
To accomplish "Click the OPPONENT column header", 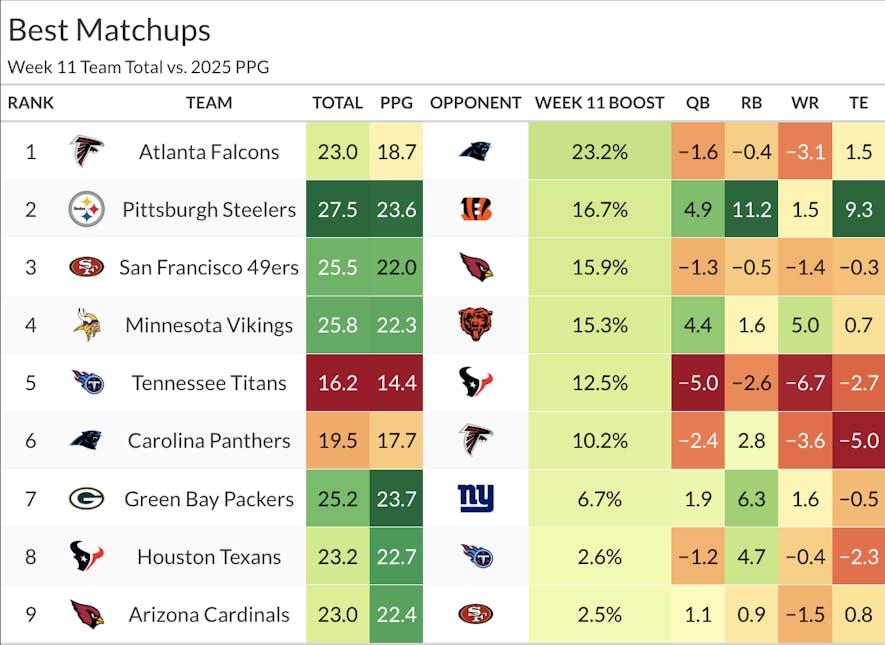I will pos(475,103).
